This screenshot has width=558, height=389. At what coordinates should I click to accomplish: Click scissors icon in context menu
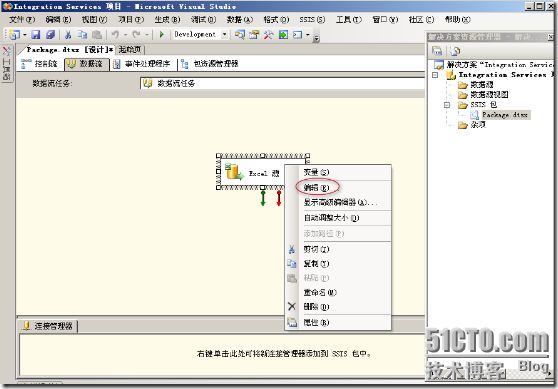(x=292, y=249)
